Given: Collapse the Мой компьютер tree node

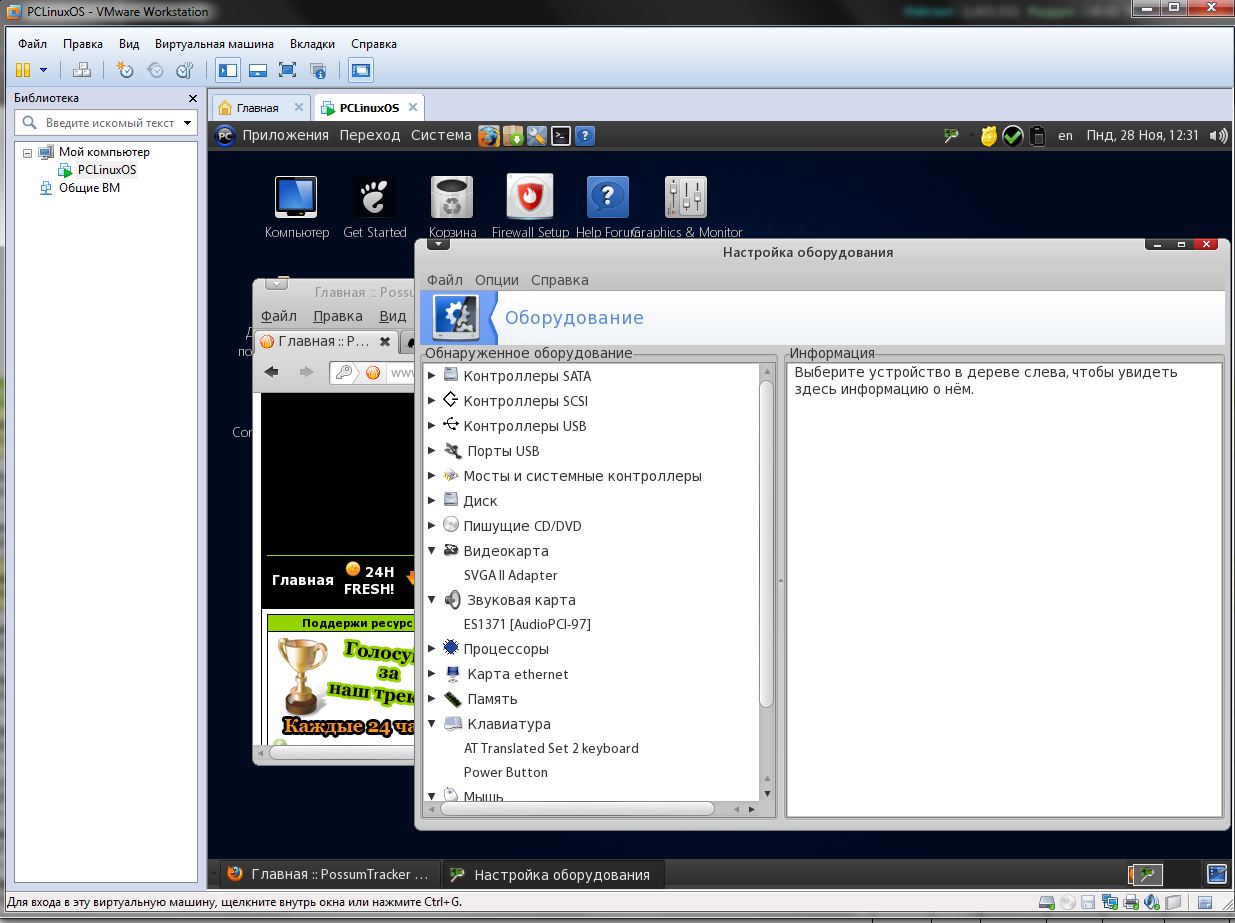Looking at the screenshot, I should tap(27, 152).
